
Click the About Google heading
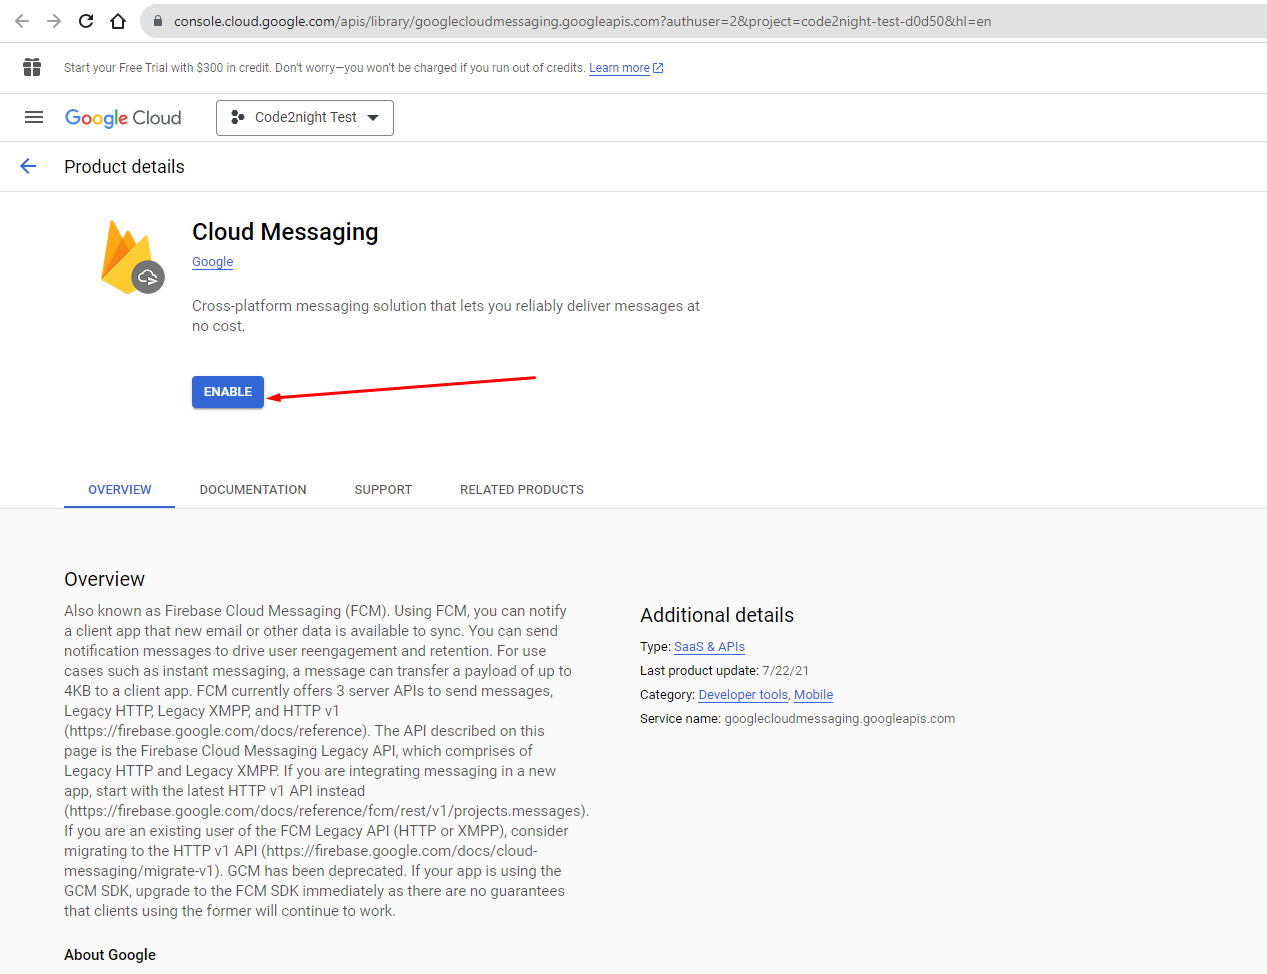tap(110, 955)
